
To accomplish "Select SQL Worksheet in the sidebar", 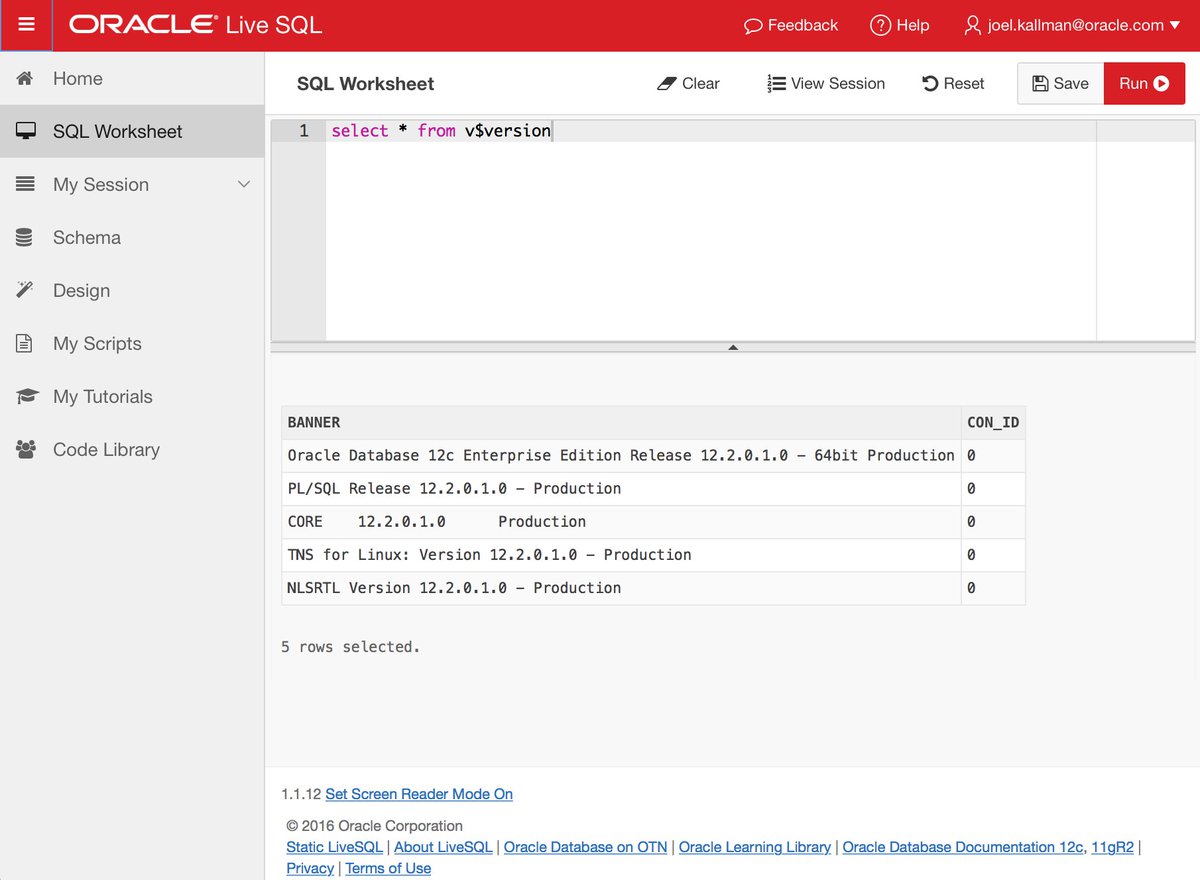I will point(132,131).
